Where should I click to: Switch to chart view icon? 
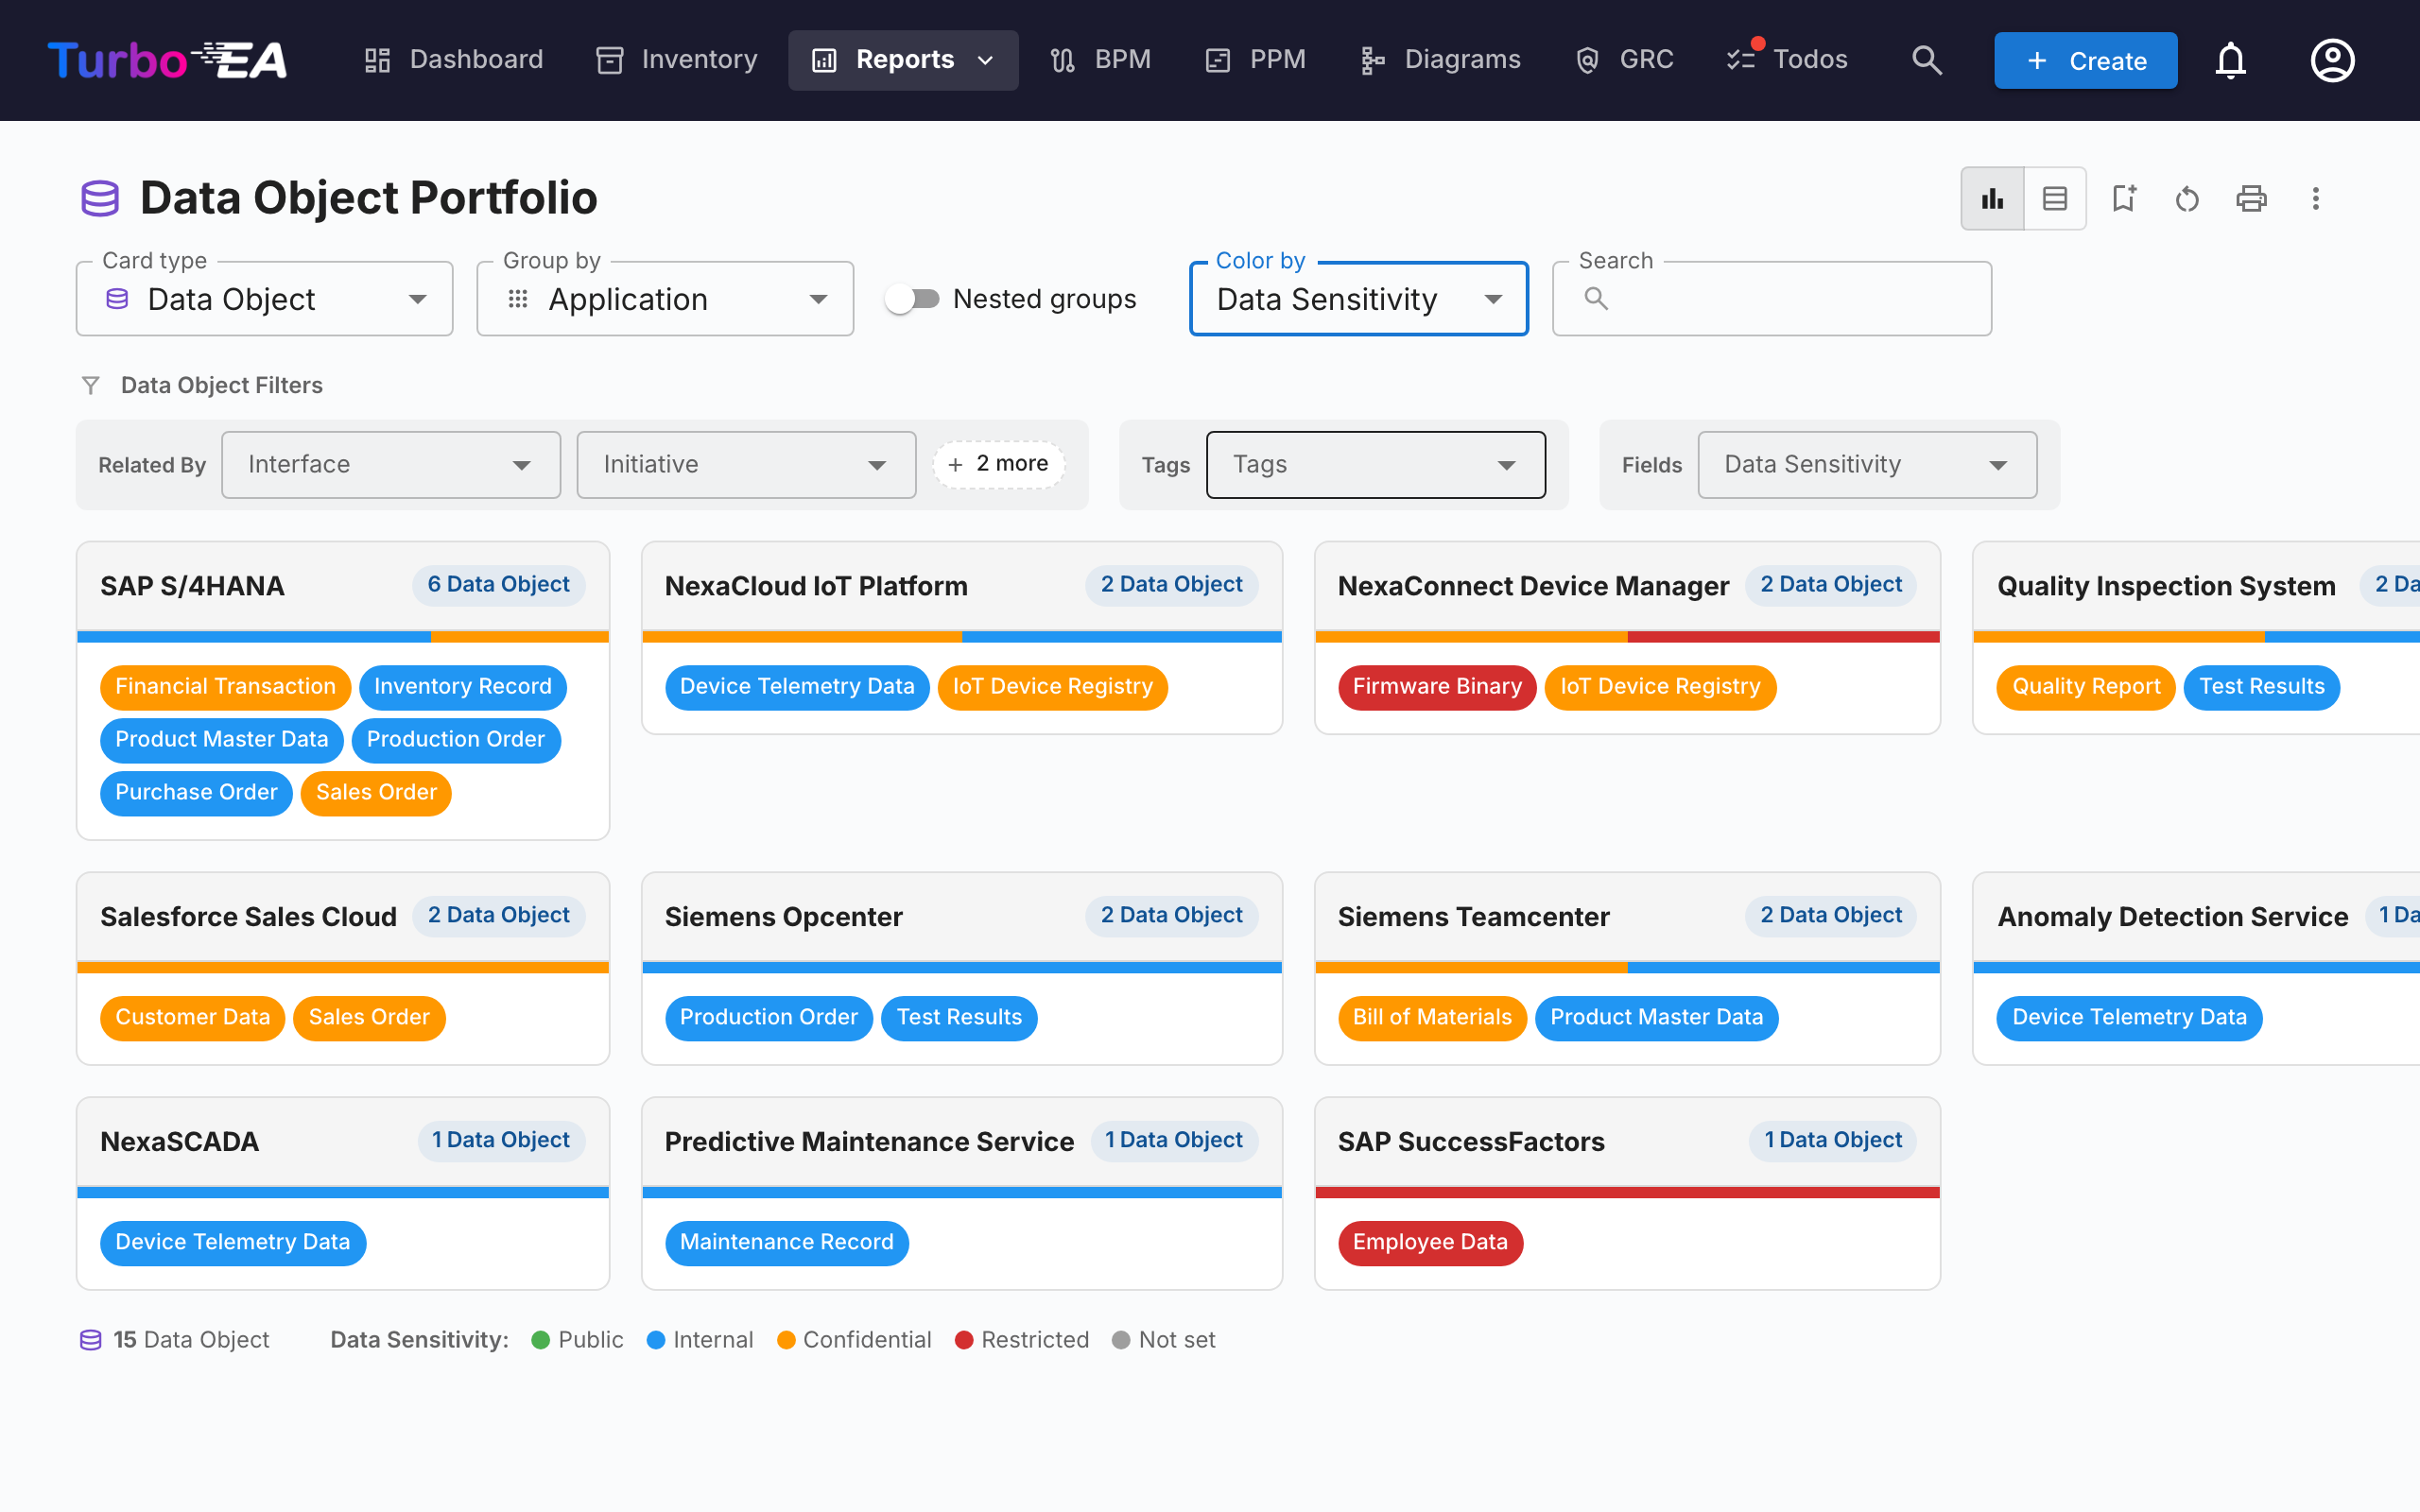(1992, 198)
